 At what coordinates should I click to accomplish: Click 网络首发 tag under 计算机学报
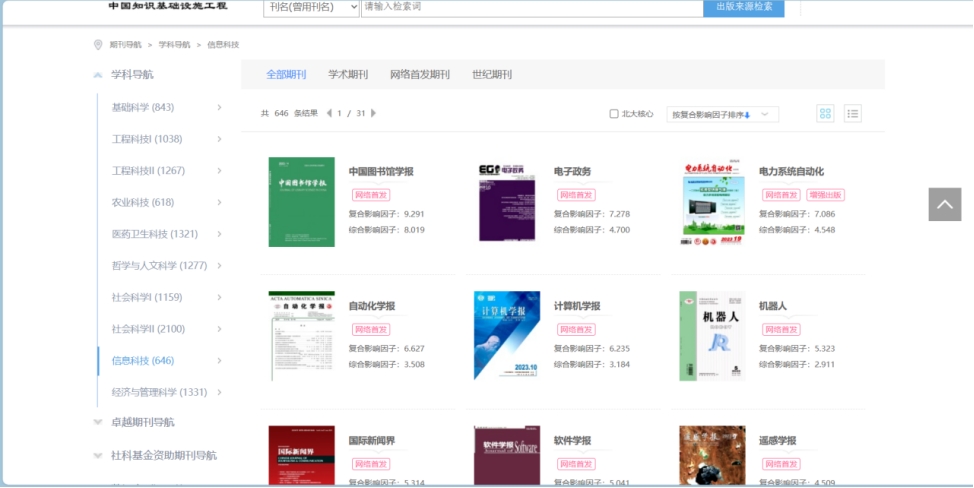tap(576, 330)
